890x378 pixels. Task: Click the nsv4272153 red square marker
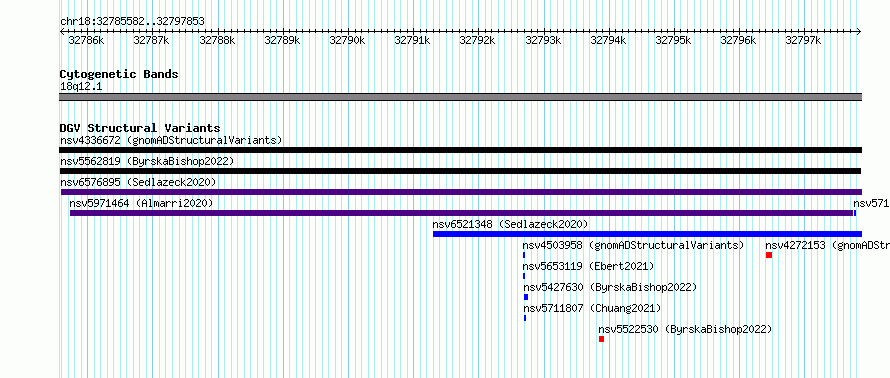pyautogui.click(x=769, y=255)
